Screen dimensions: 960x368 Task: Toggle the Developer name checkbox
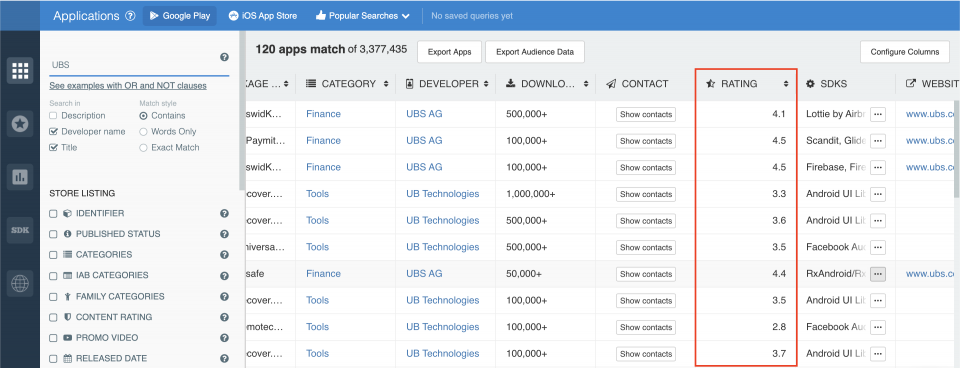[x=53, y=132]
